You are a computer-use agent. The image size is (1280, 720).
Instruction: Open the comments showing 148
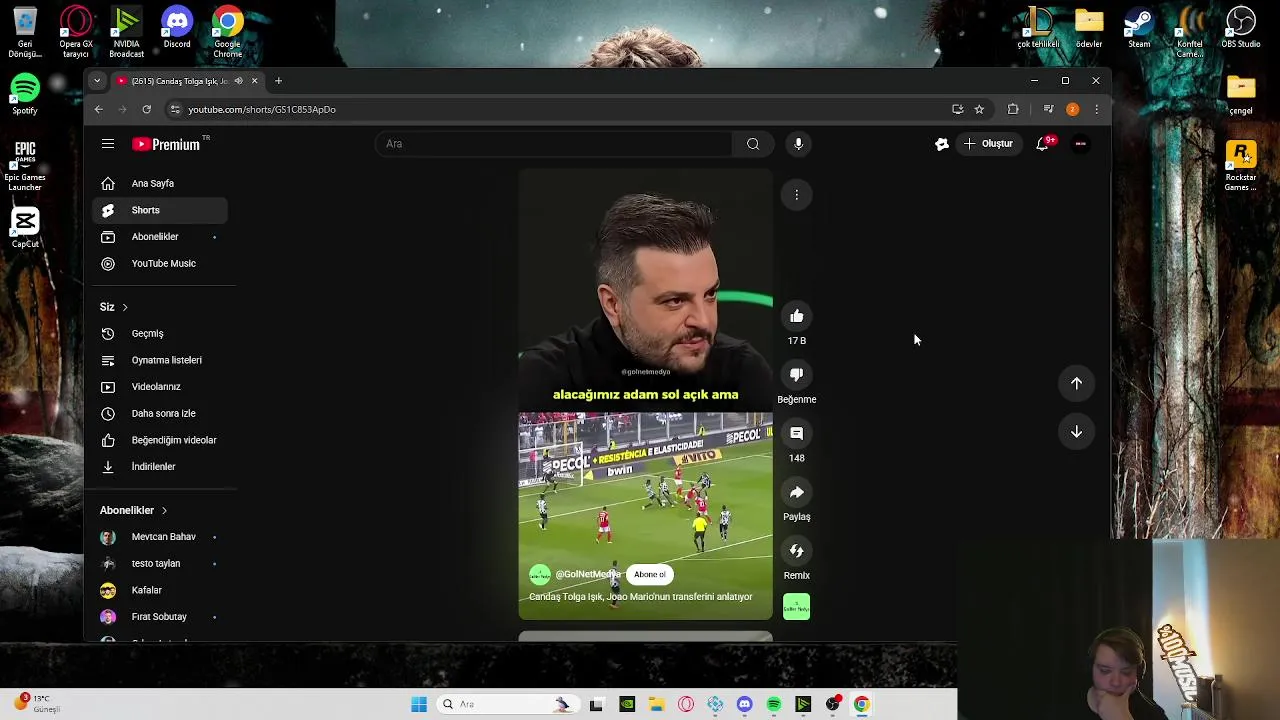[797, 434]
